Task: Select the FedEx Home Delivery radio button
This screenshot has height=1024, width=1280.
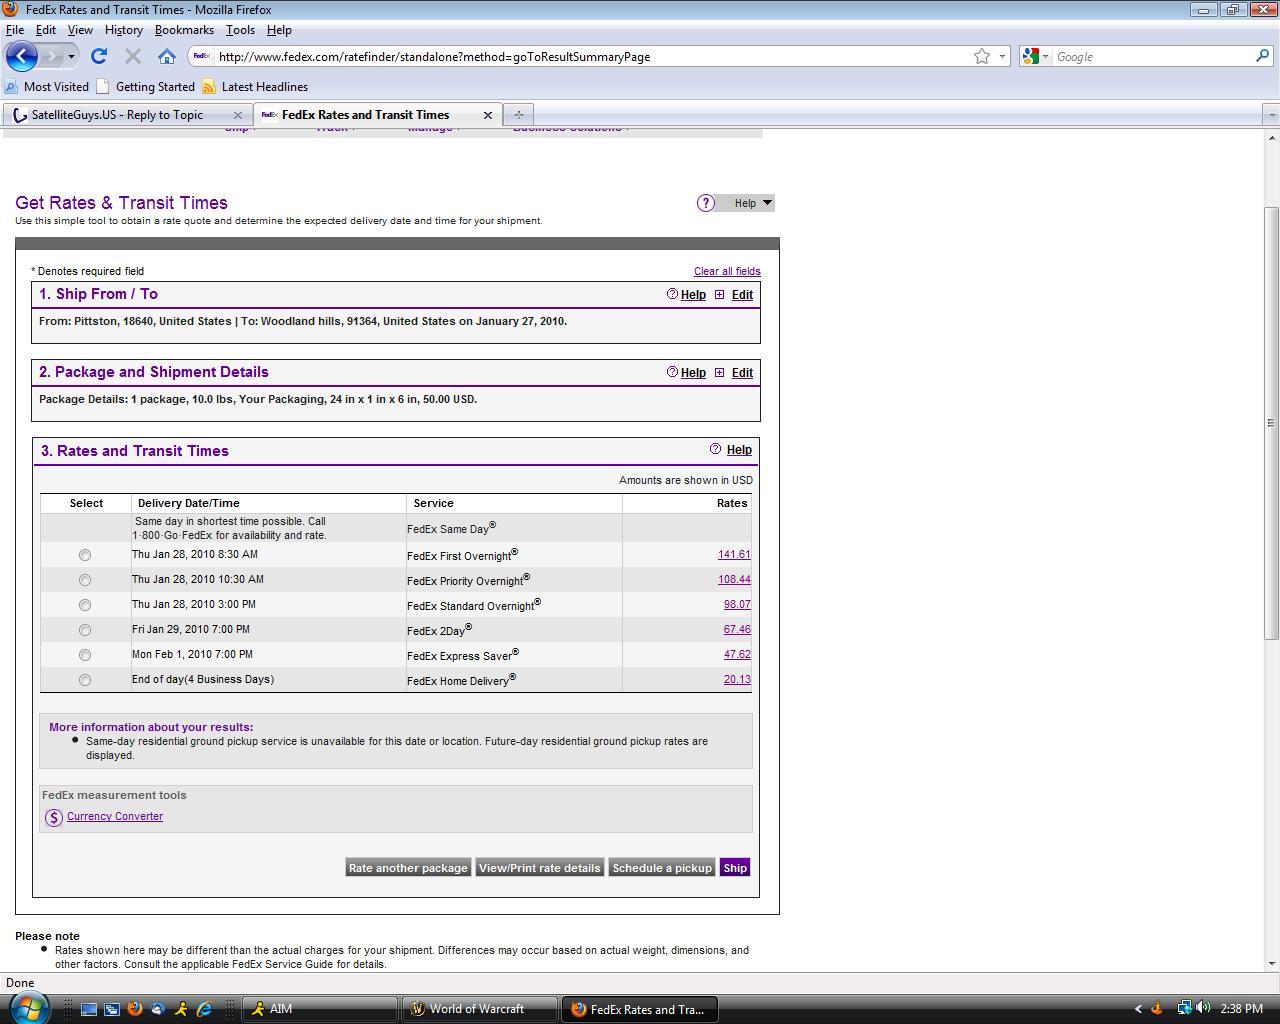Action: (x=85, y=680)
